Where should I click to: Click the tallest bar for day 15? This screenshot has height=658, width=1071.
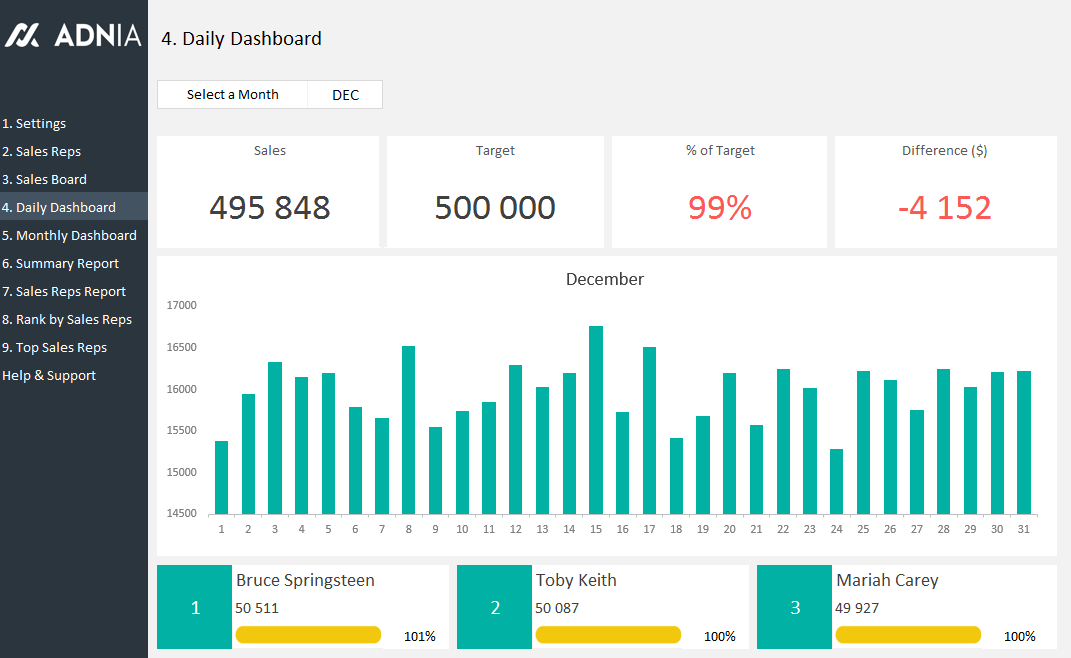click(596, 420)
